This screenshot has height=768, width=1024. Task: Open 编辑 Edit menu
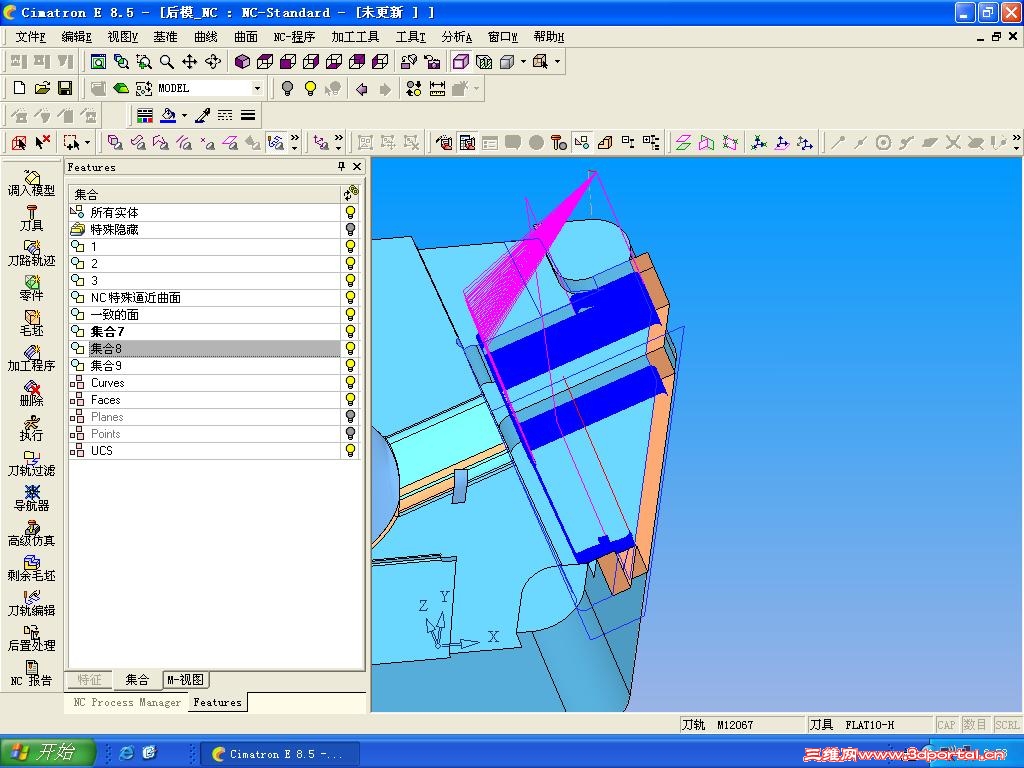76,37
